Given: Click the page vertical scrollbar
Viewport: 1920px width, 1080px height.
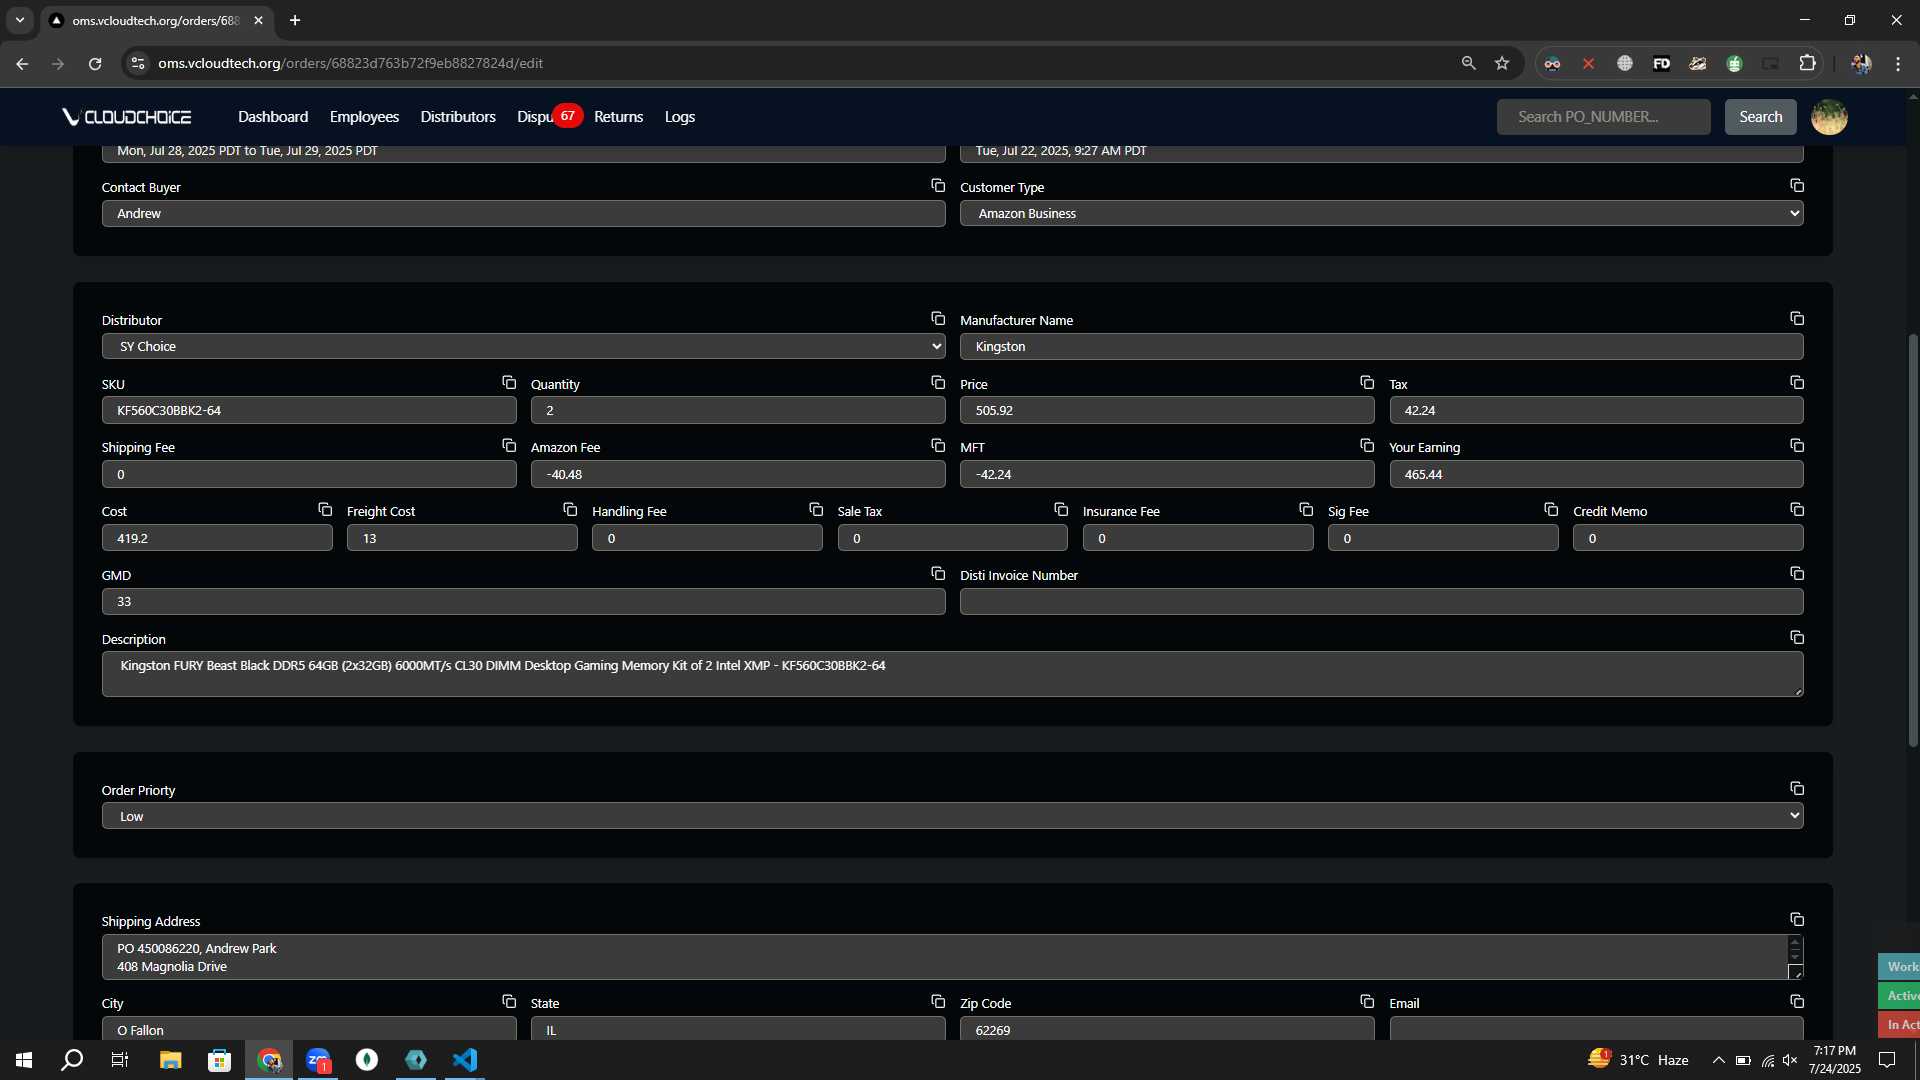Looking at the screenshot, I should pos(1913,540).
